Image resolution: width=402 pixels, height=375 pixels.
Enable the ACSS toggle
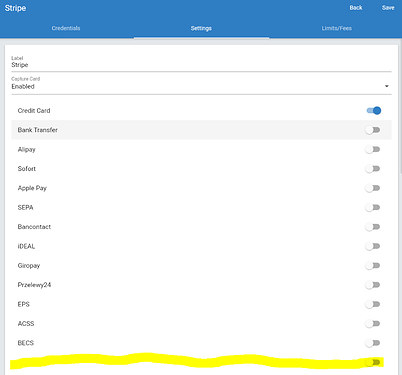point(372,323)
